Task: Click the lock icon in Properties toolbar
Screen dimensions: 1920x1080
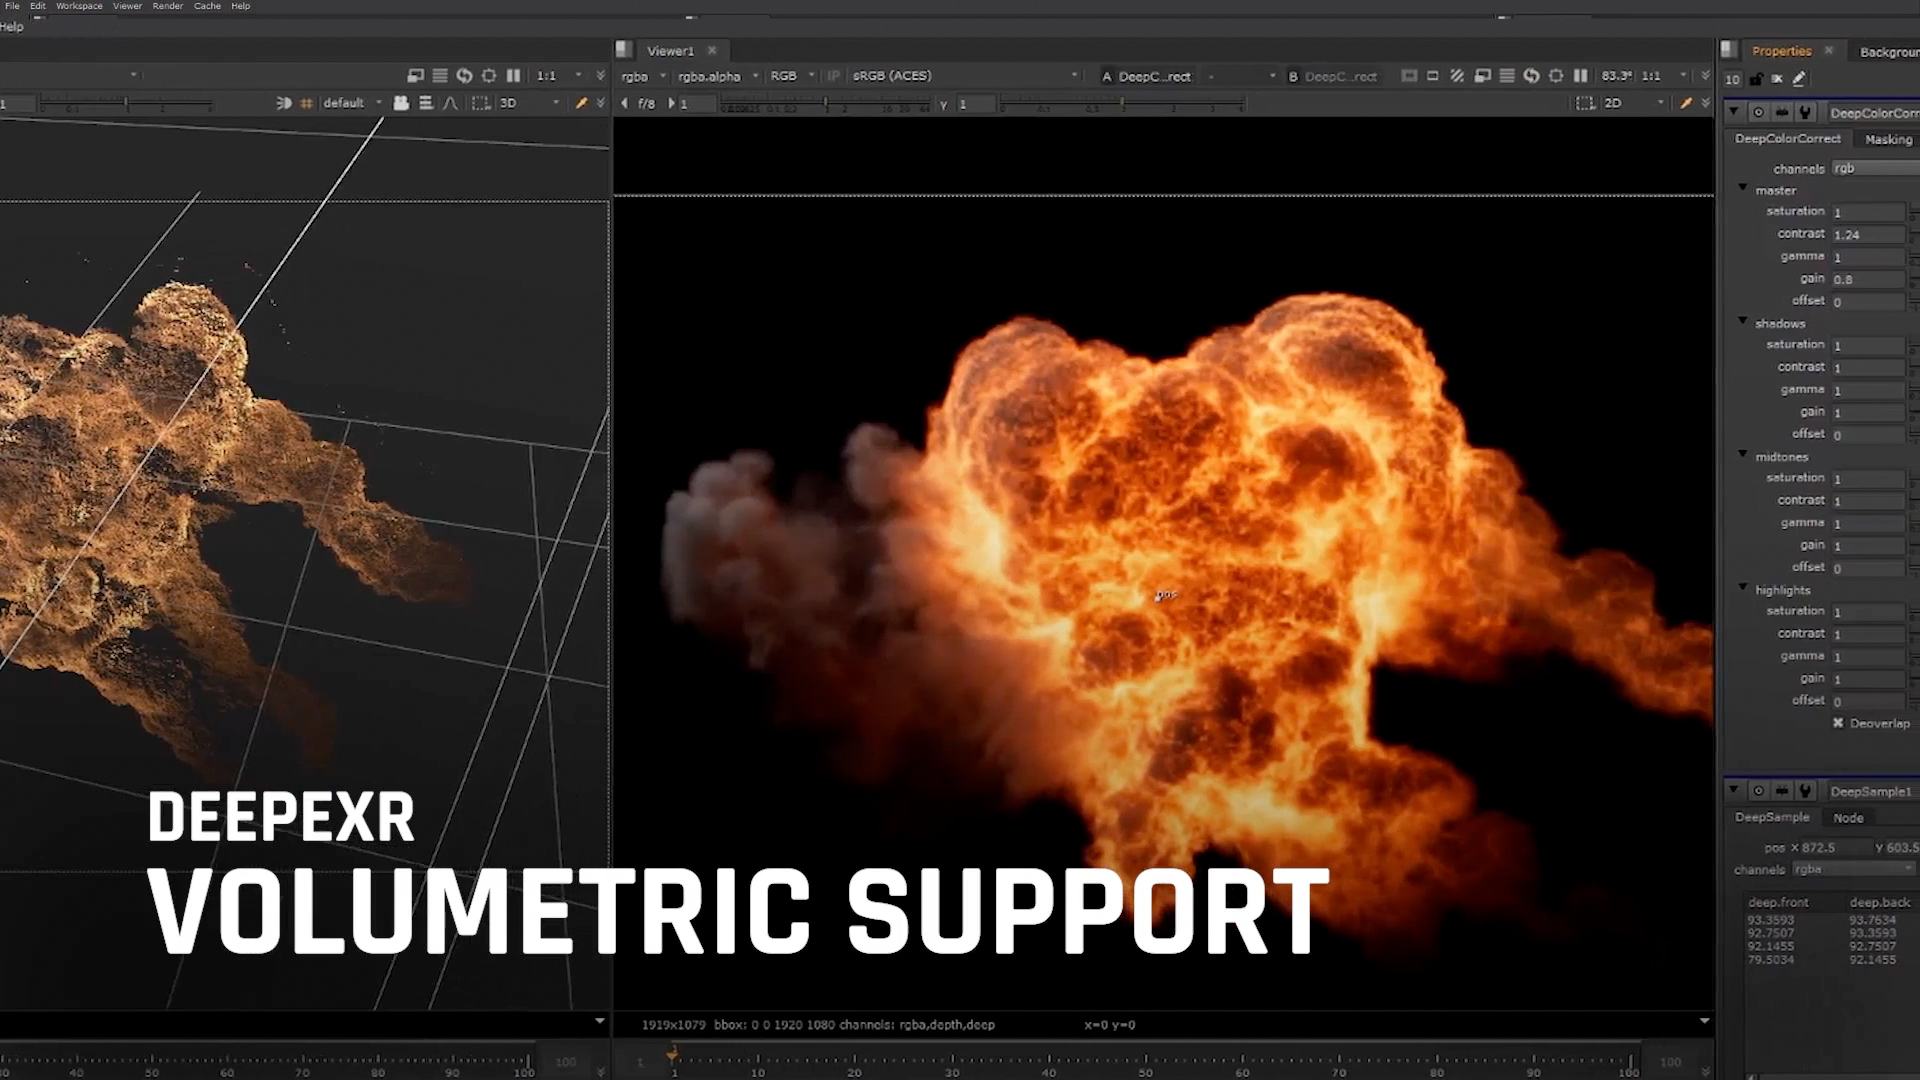Action: 1755,79
